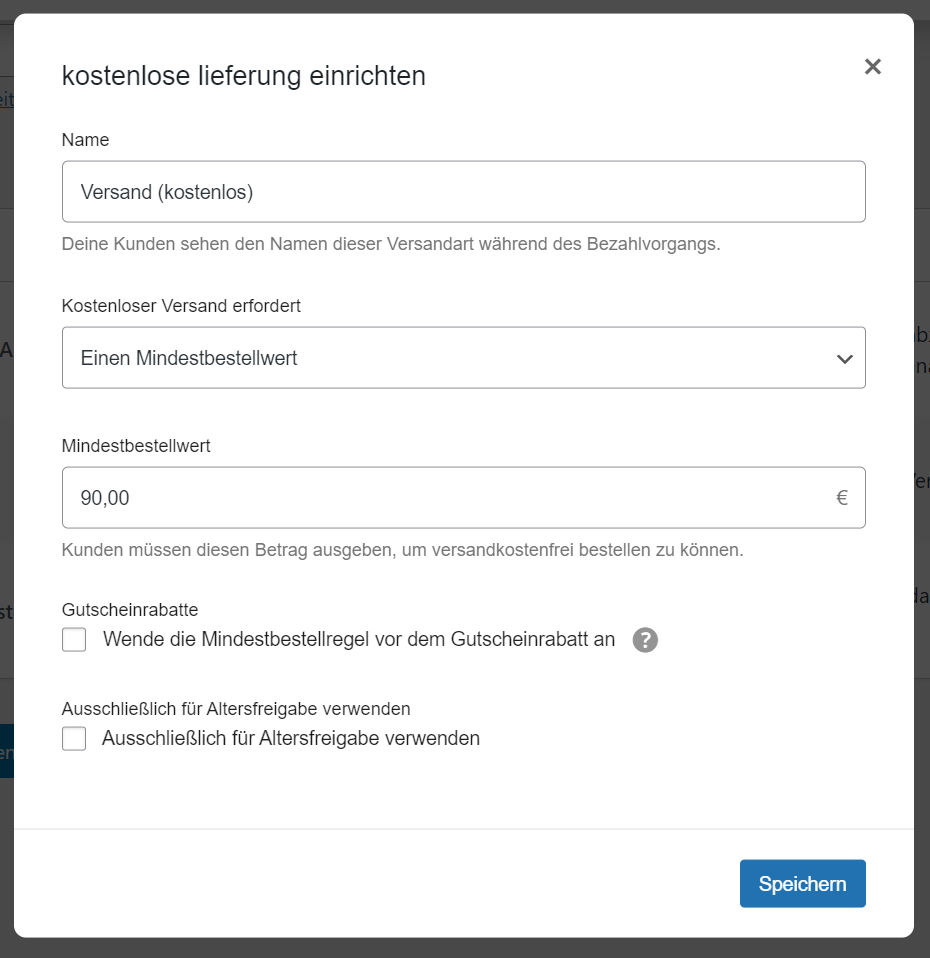
Task: Click the 'Kostenloser Versand erfordert' field label
Action: (181, 306)
